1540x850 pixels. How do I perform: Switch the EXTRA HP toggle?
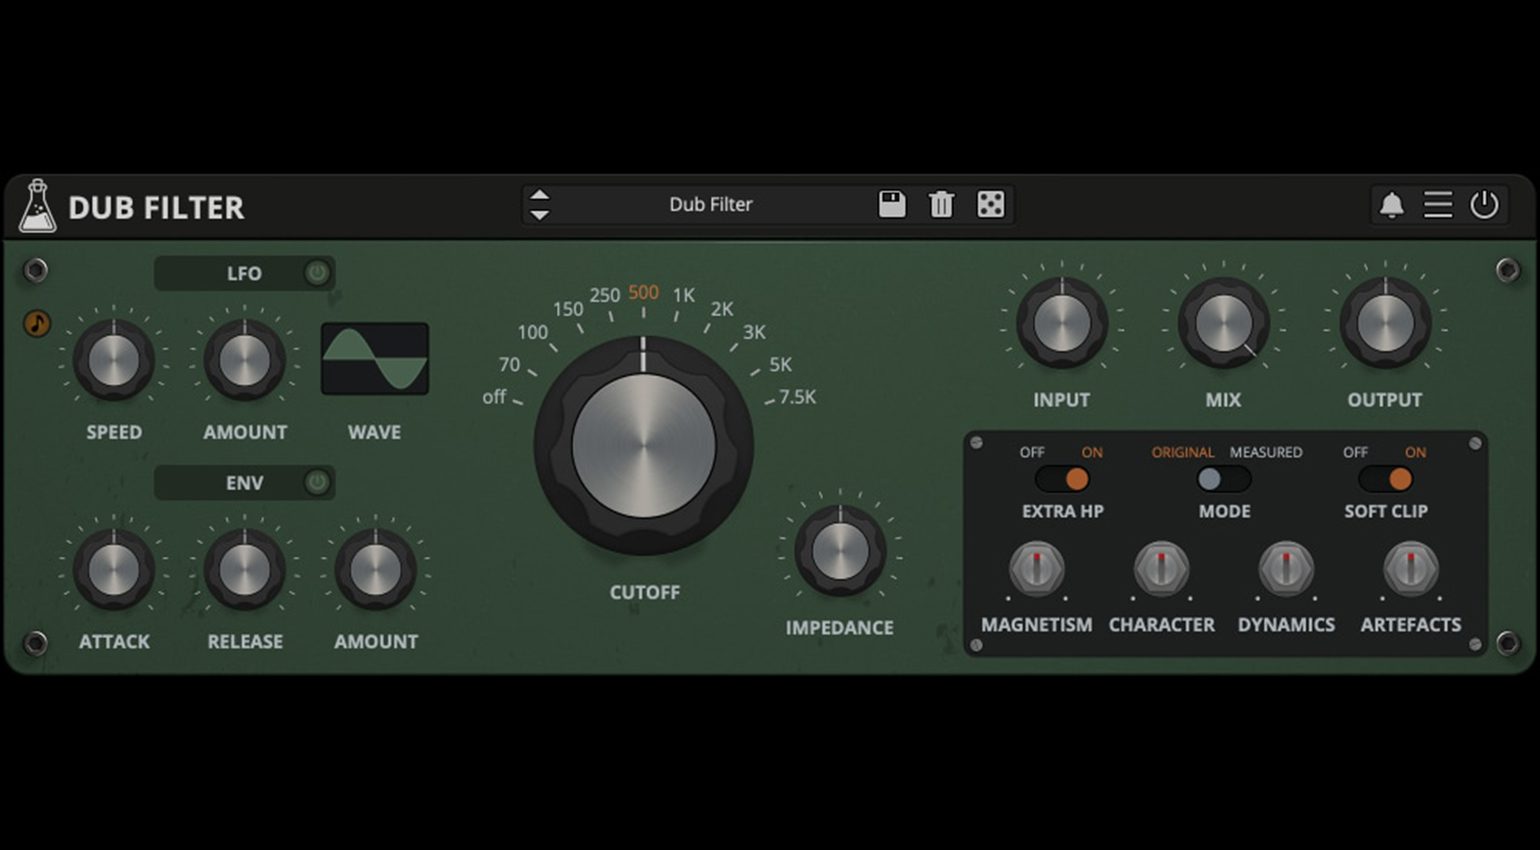coord(1062,479)
